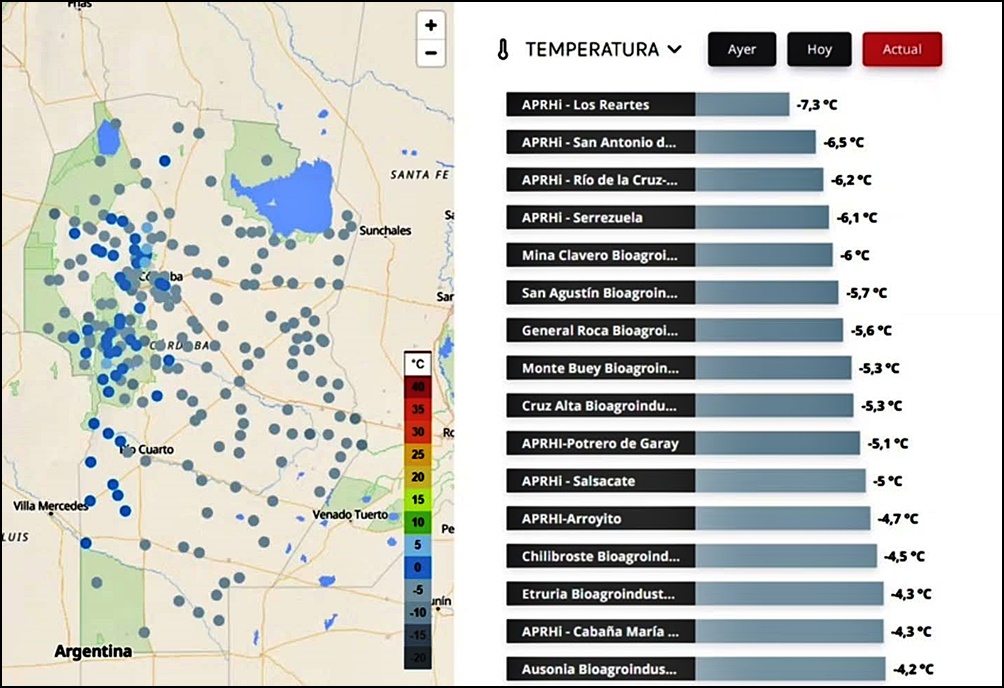Click the Venado Tuerto map label
Image resolution: width=1004 pixels, height=688 pixels.
350,514
